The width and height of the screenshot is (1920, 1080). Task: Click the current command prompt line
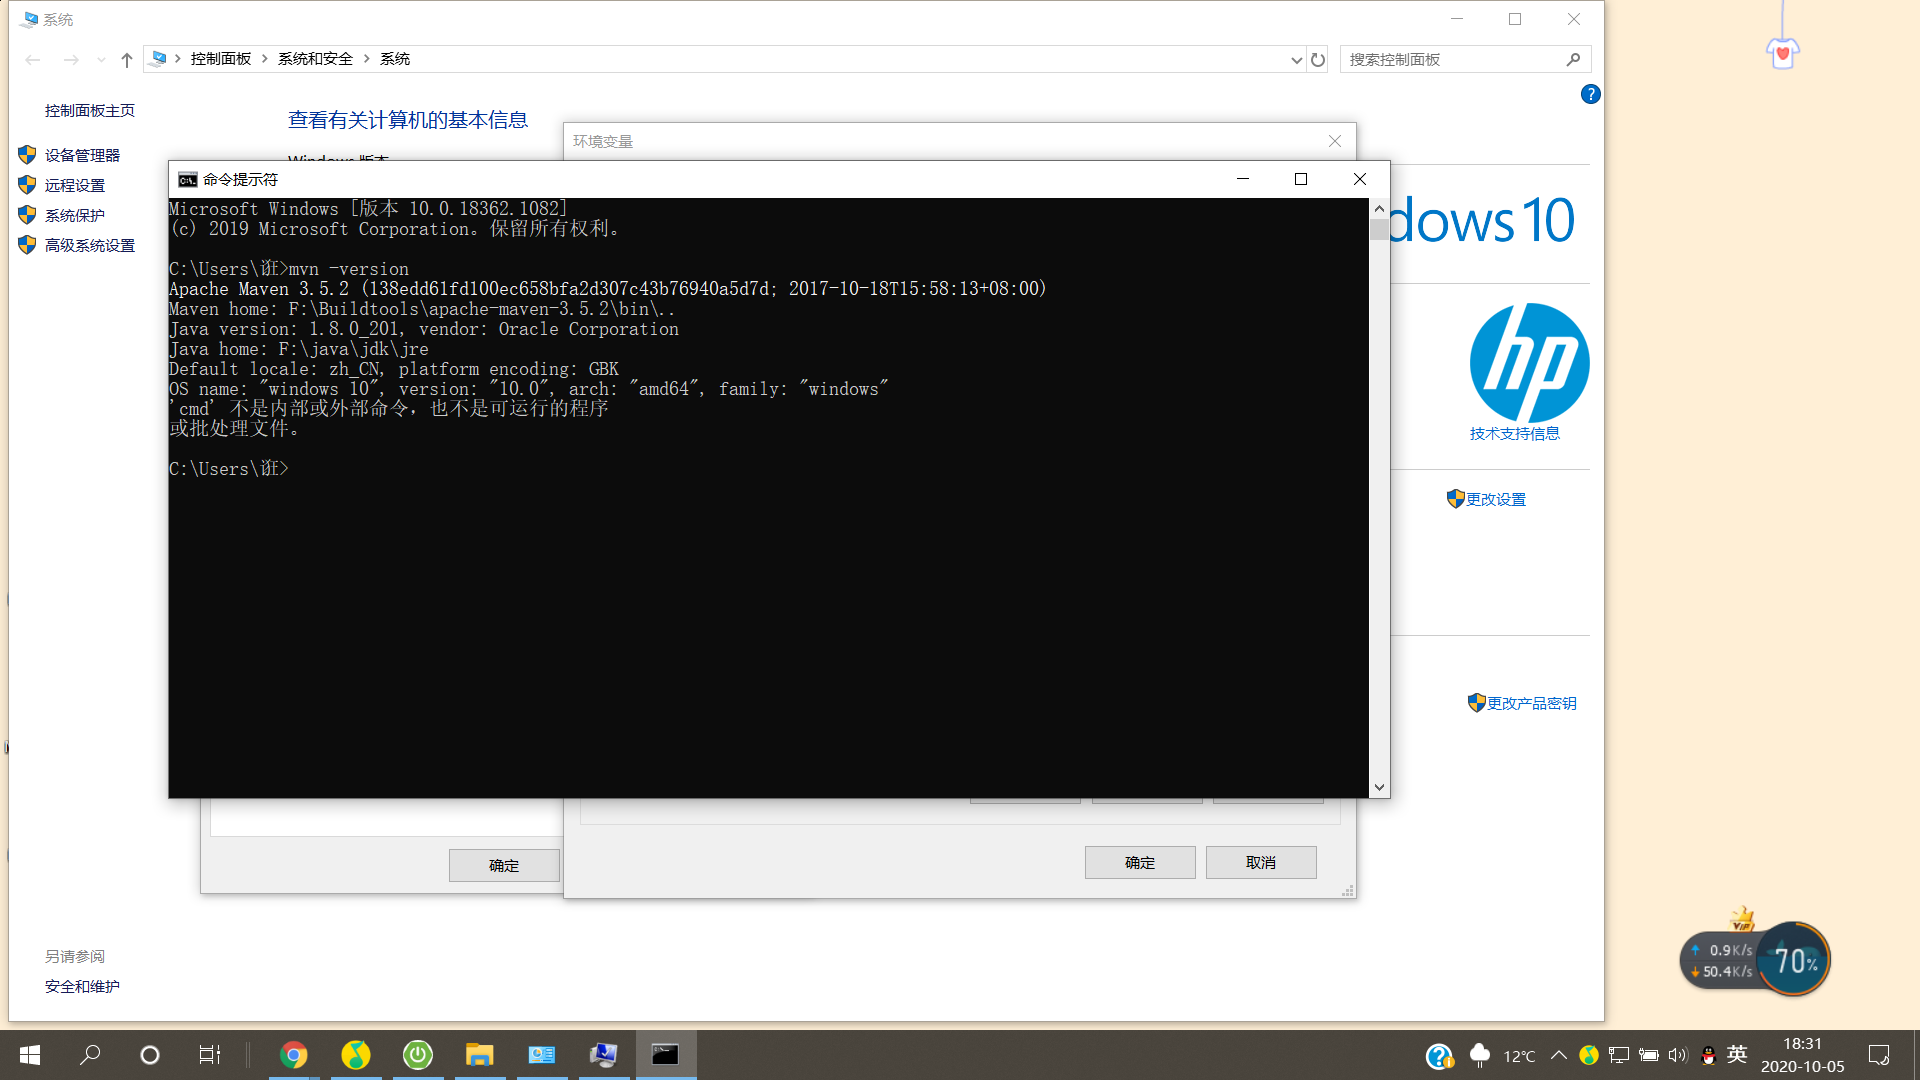click(x=229, y=469)
